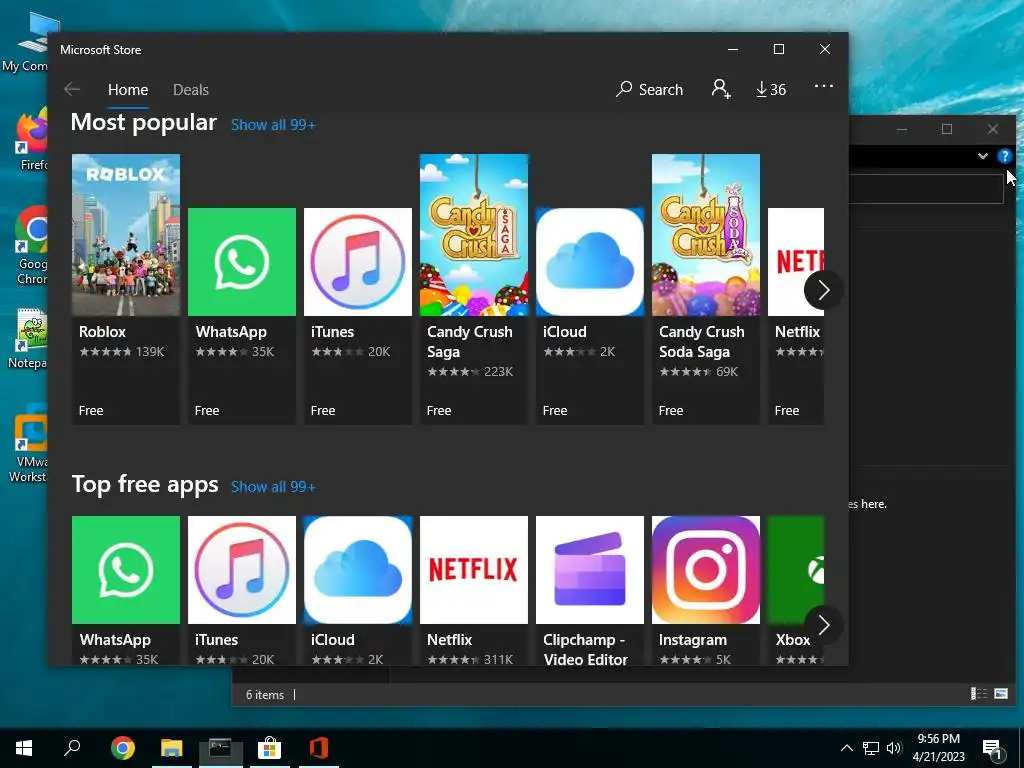The height and width of the screenshot is (768, 1024).
Task: Open iTunes icon in Top free apps
Action: pyautogui.click(x=242, y=569)
